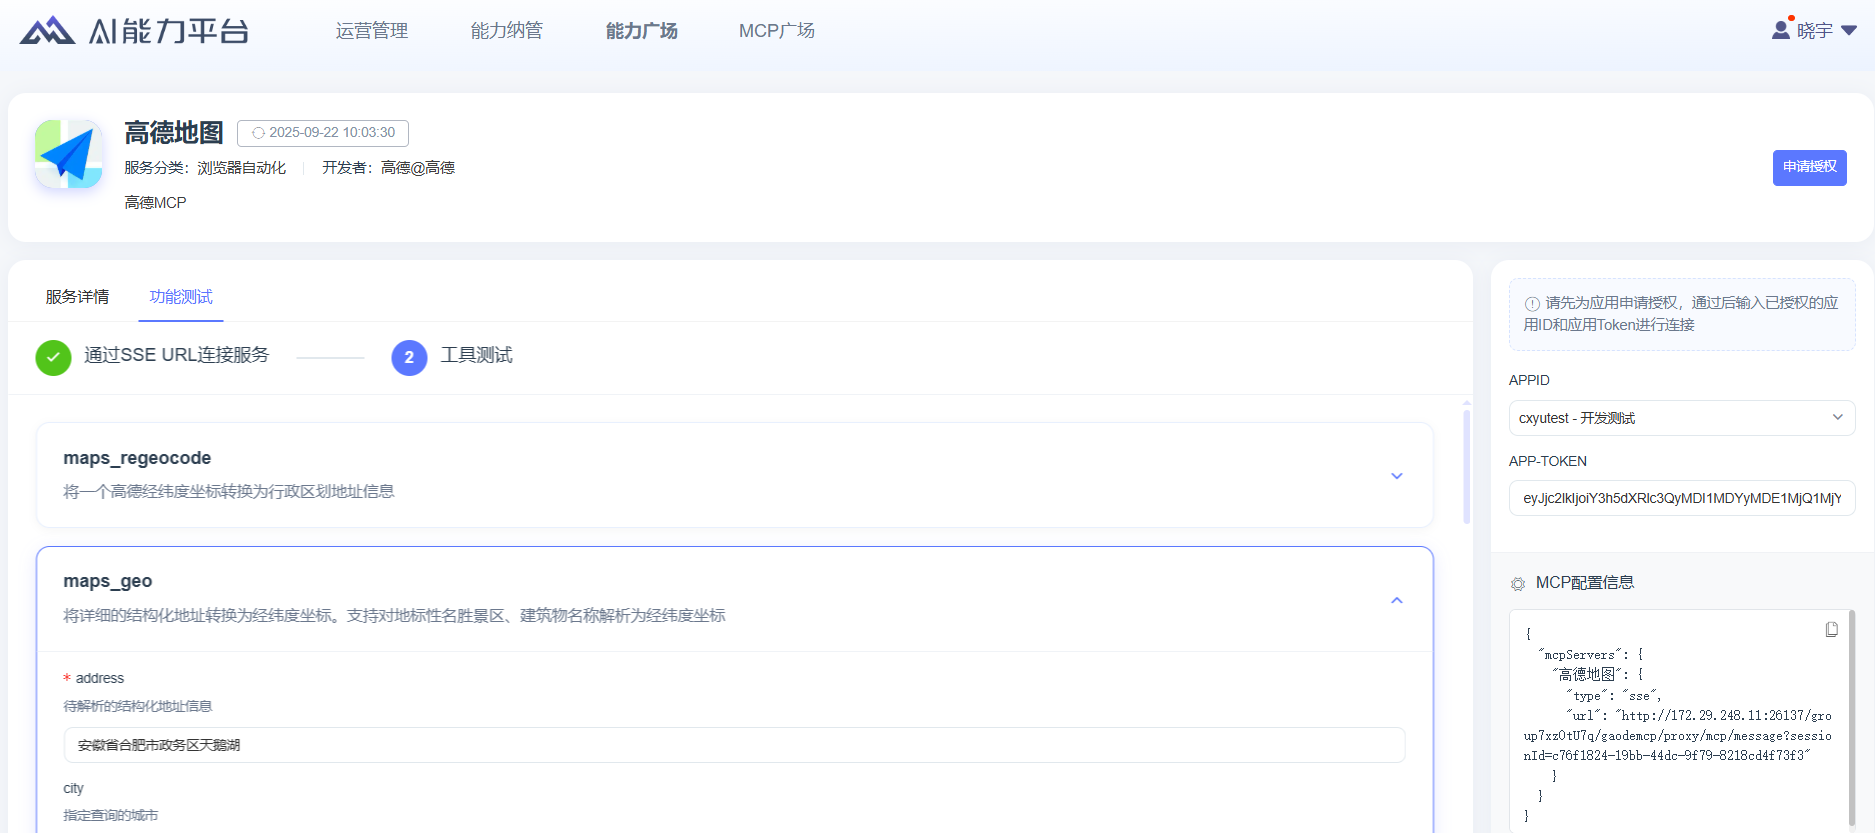The height and width of the screenshot is (833, 1875).
Task: Go to 运营管理 menu
Action: click(372, 31)
